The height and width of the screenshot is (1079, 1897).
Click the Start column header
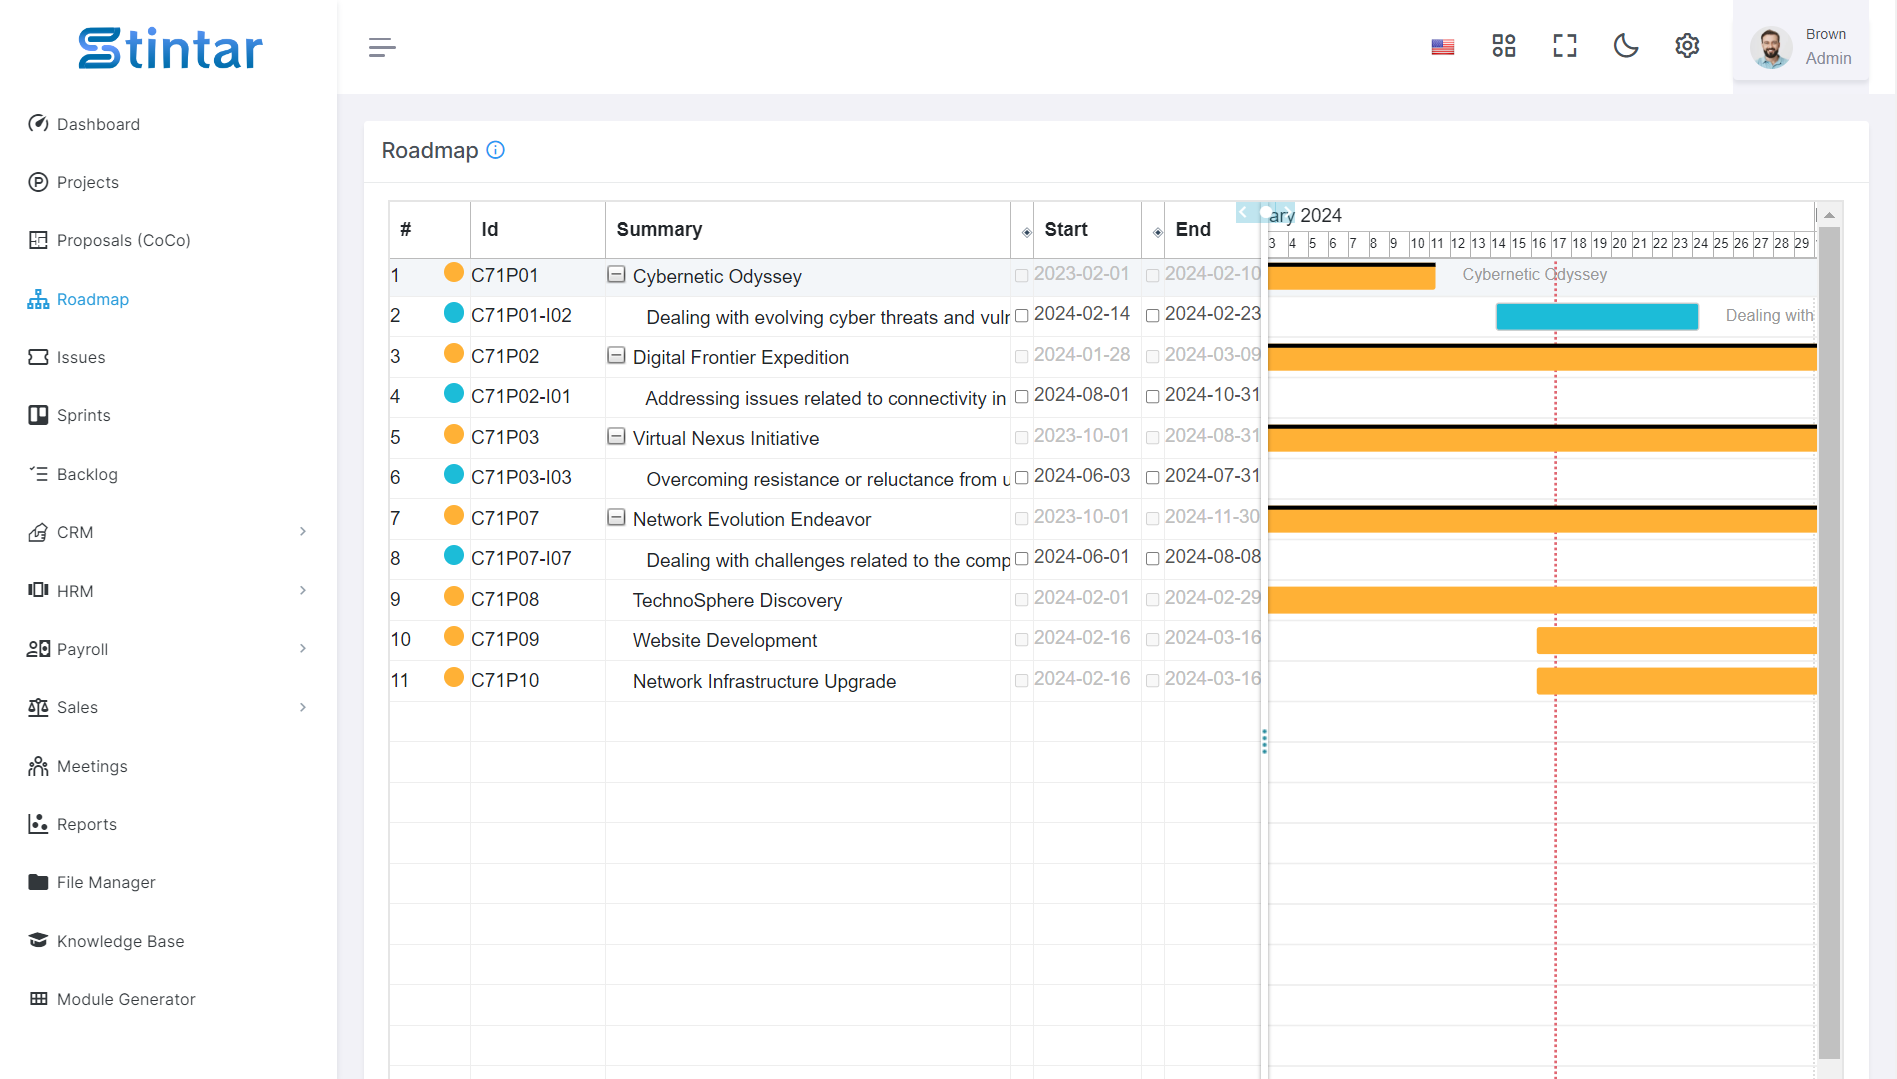pos(1087,229)
